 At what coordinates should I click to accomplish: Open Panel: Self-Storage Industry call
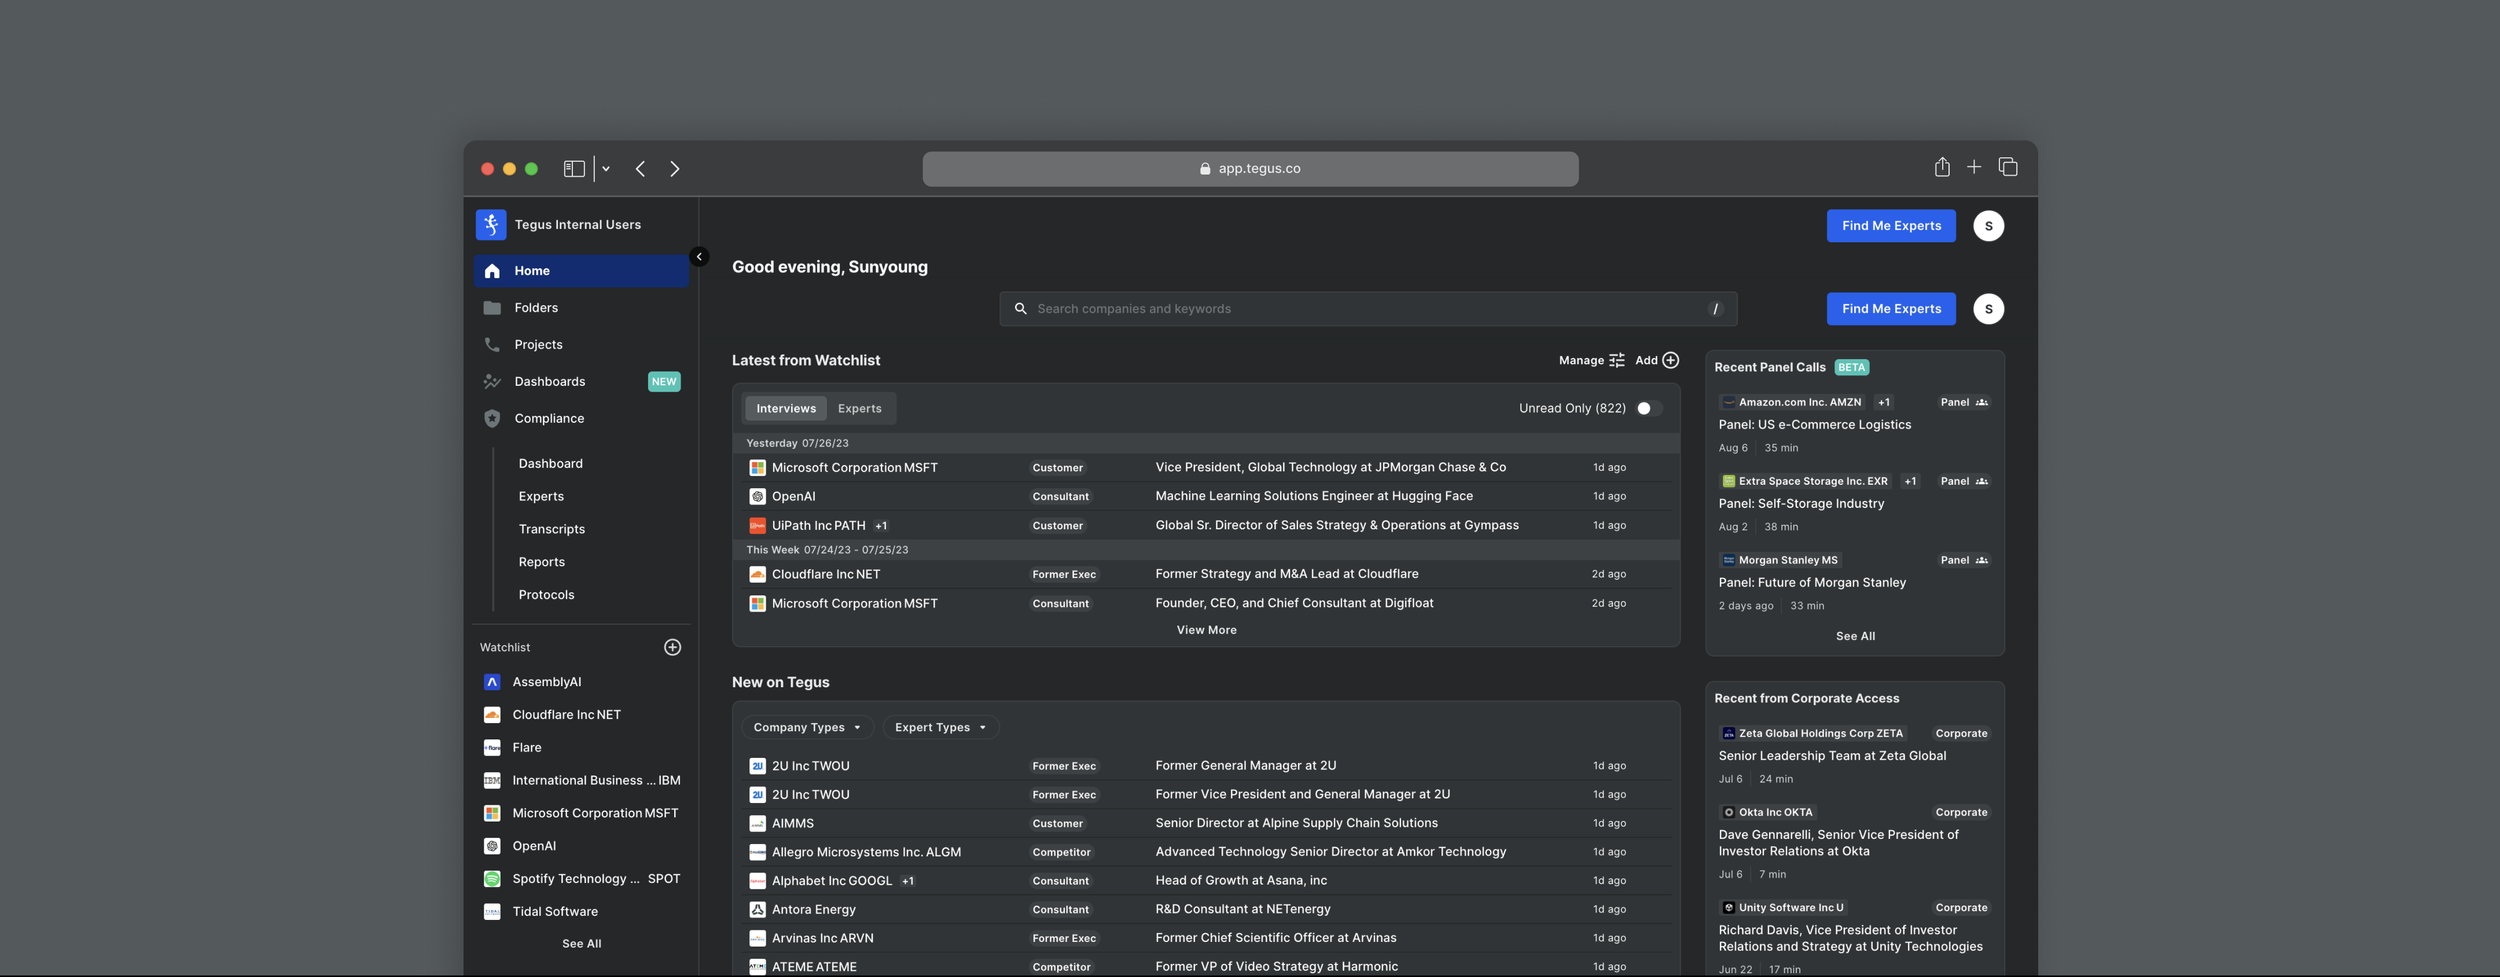1801,504
